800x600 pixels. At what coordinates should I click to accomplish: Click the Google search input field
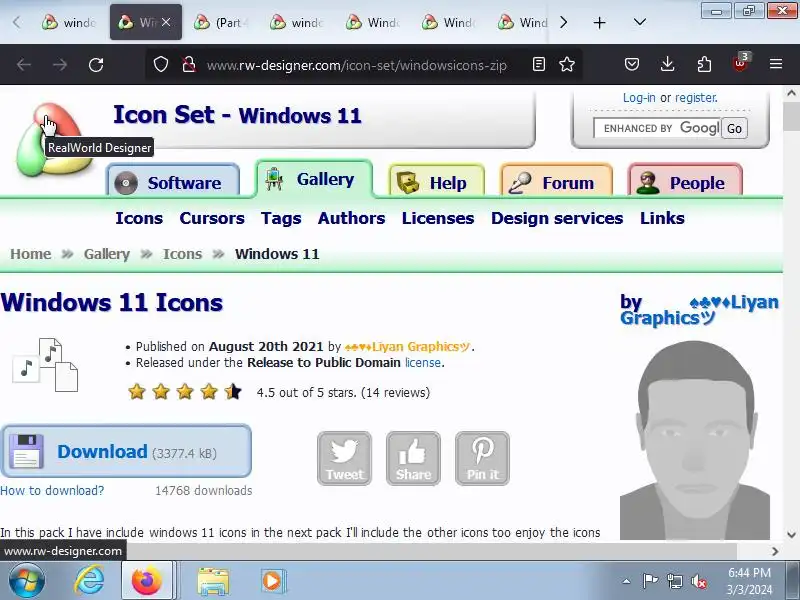(x=657, y=128)
